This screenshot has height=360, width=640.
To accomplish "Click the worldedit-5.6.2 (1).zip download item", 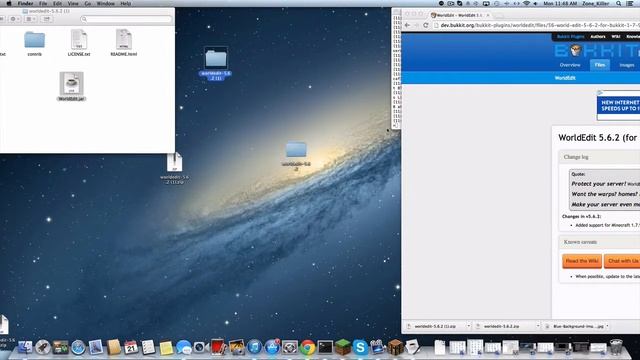I will tap(435, 326).
